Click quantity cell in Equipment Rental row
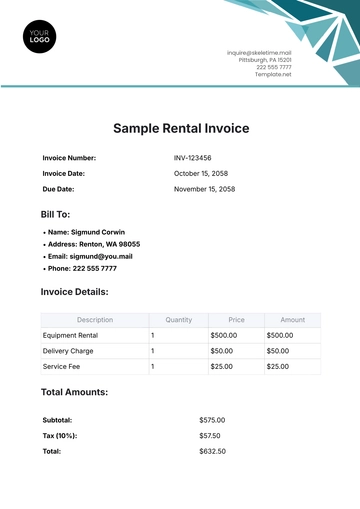The height and width of the screenshot is (509, 360). [x=179, y=335]
